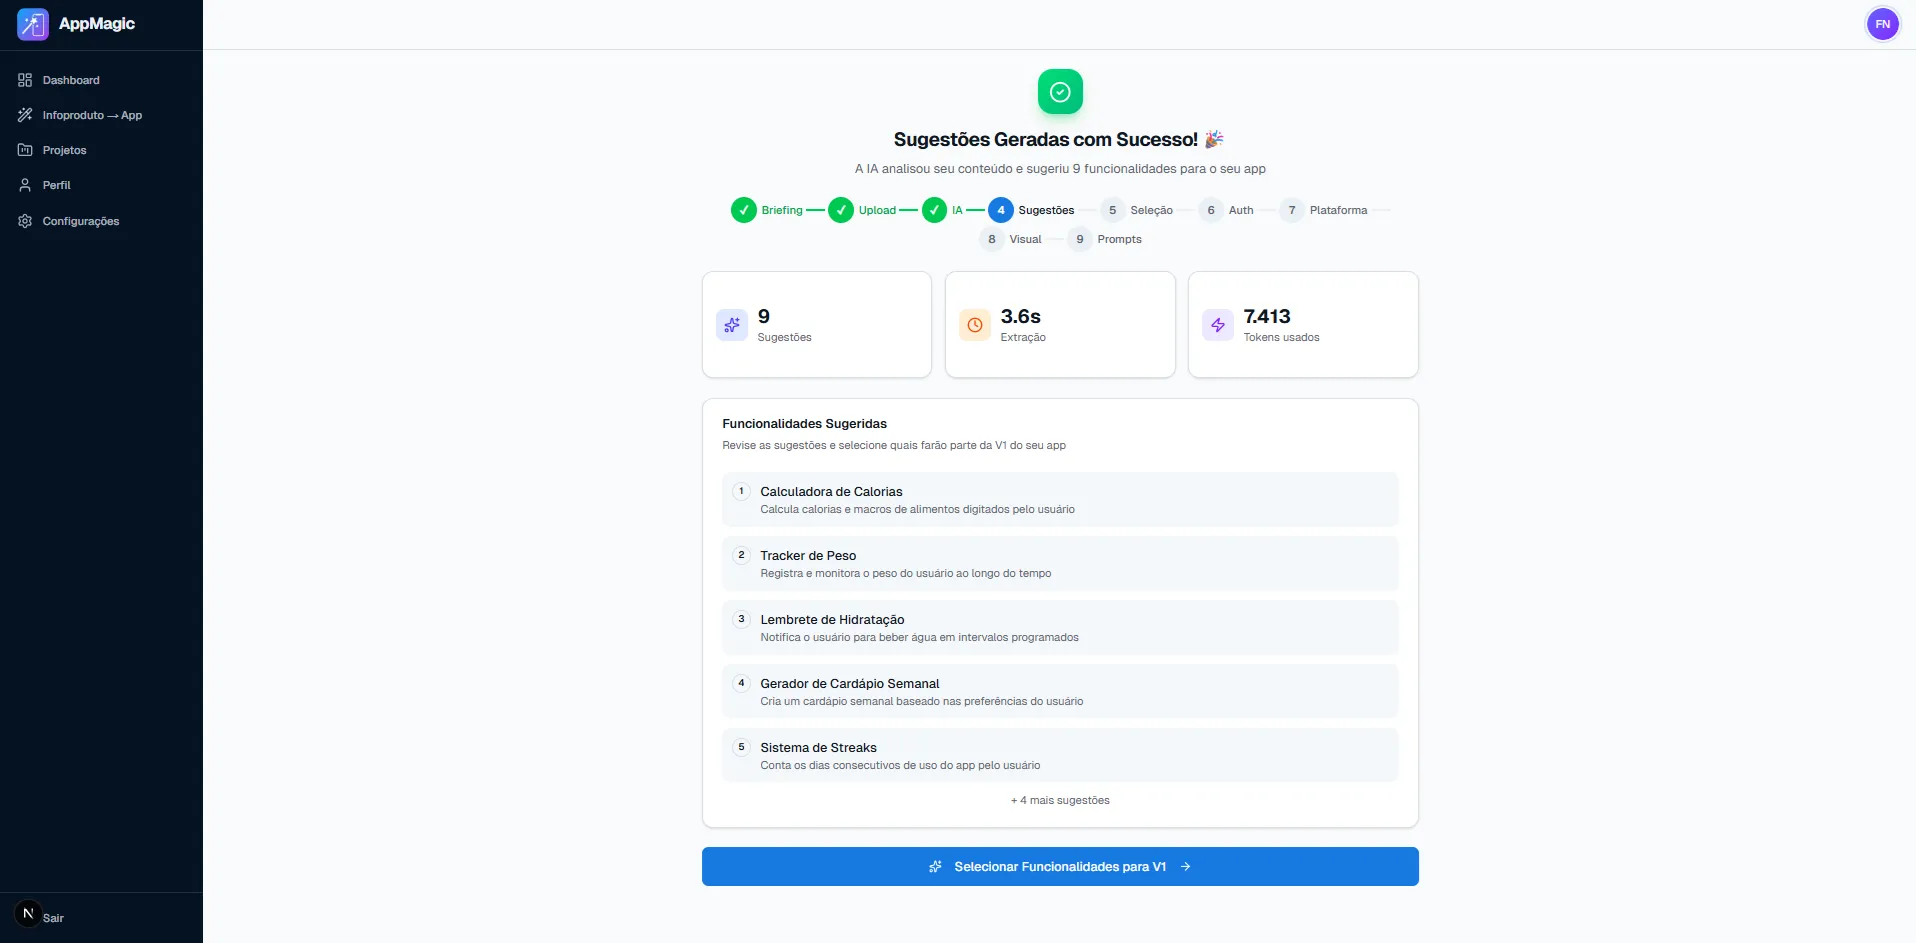Image resolution: width=1916 pixels, height=943 pixels.
Task: Click the Configurações gear icon
Action: point(25,221)
